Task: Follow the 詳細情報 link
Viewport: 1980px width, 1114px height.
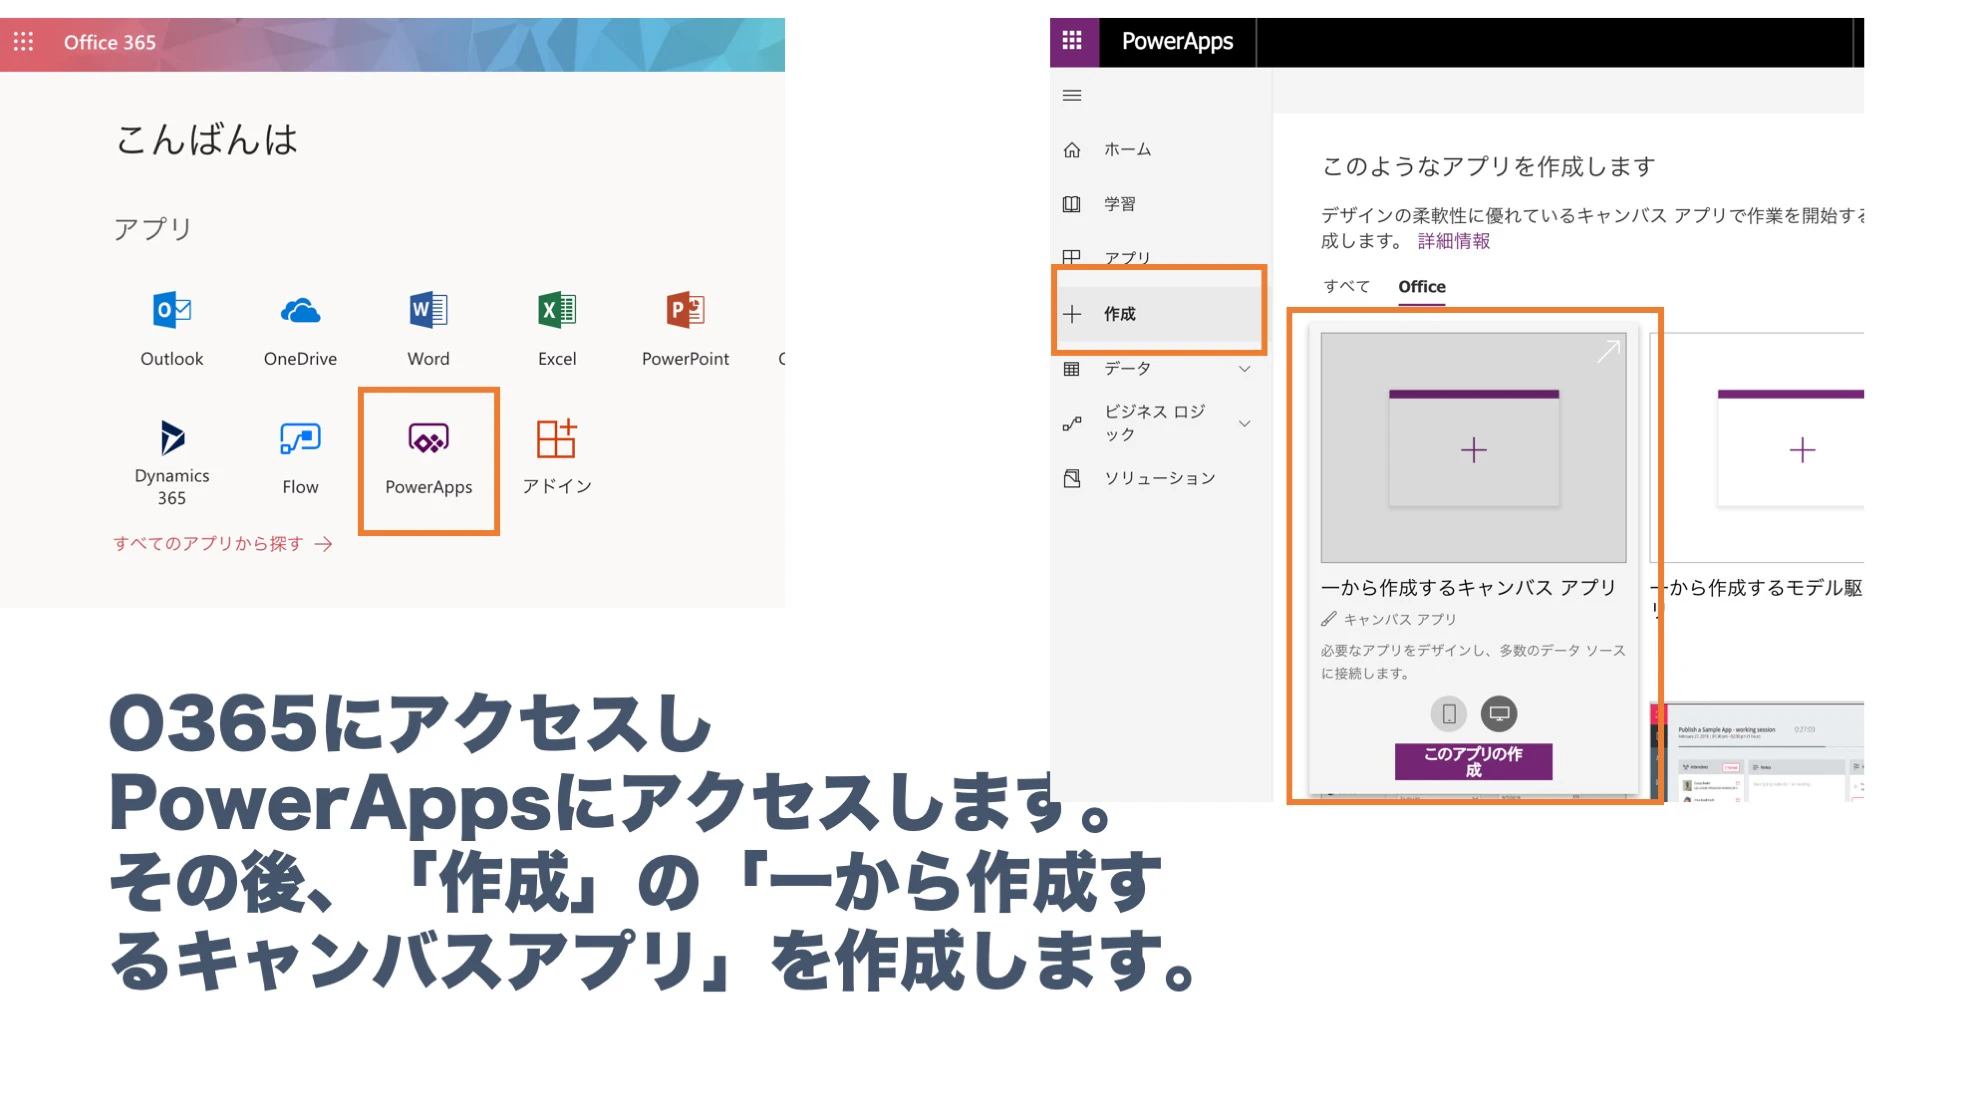Action: 1454,241
